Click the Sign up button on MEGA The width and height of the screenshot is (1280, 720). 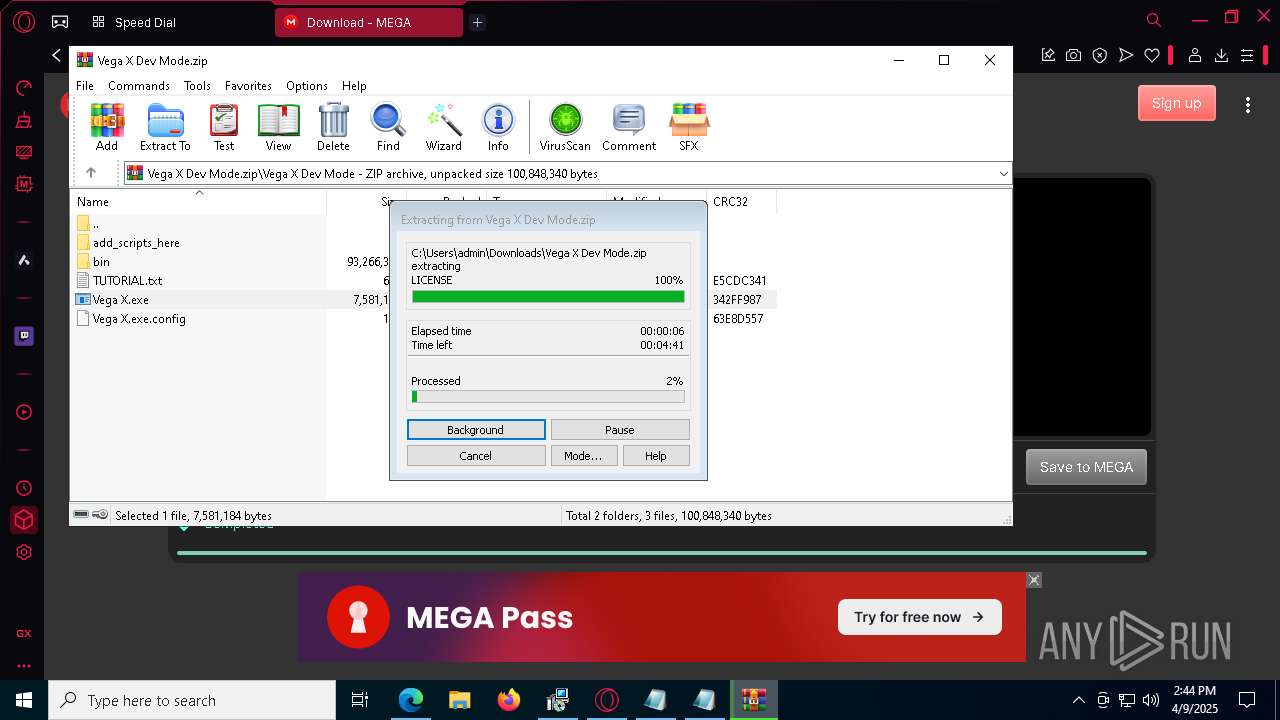click(1176, 103)
